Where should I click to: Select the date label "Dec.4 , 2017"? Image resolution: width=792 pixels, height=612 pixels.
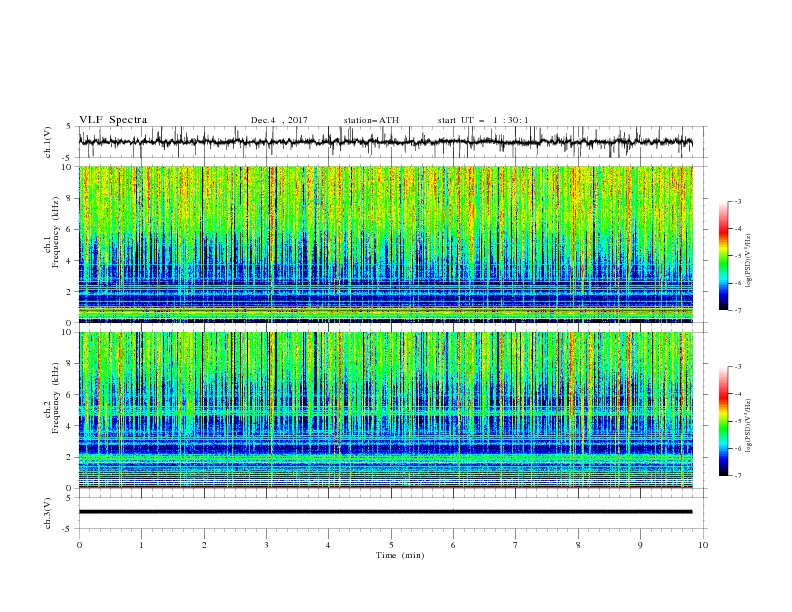pos(279,120)
